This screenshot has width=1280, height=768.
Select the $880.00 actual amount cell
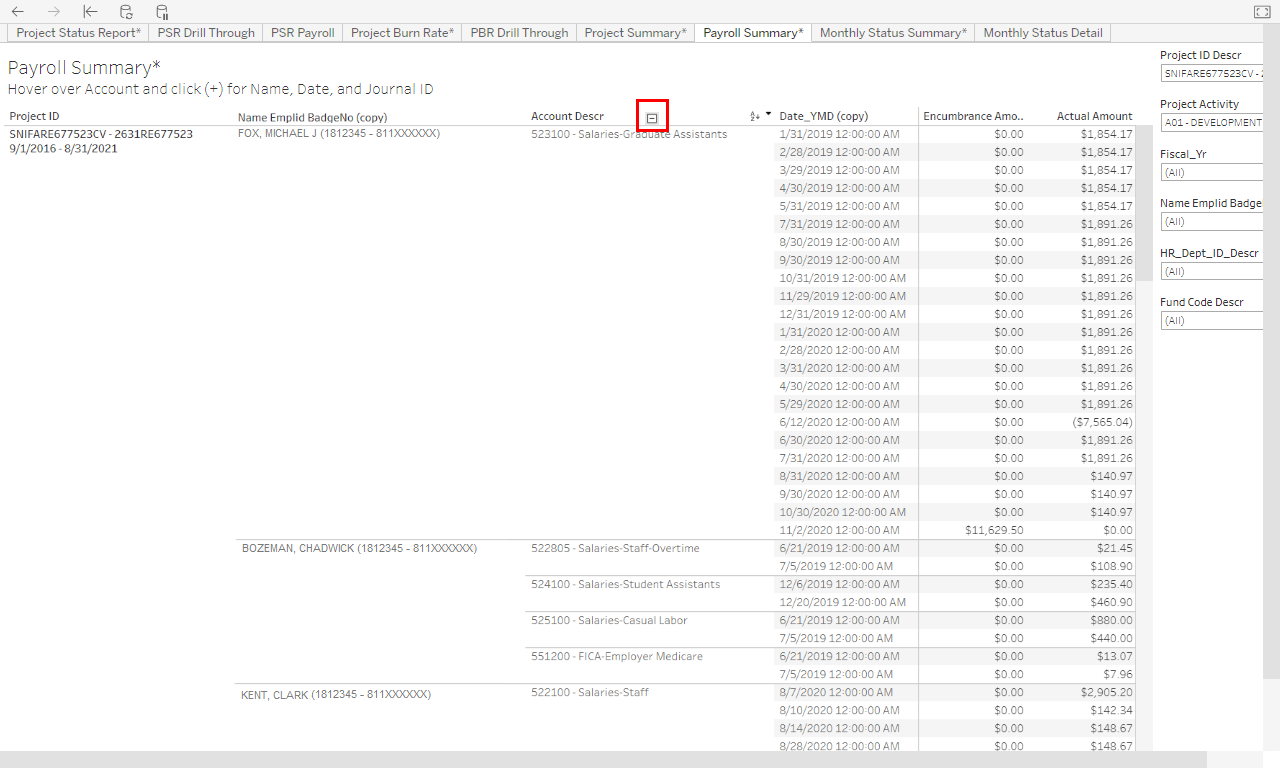(1112, 620)
